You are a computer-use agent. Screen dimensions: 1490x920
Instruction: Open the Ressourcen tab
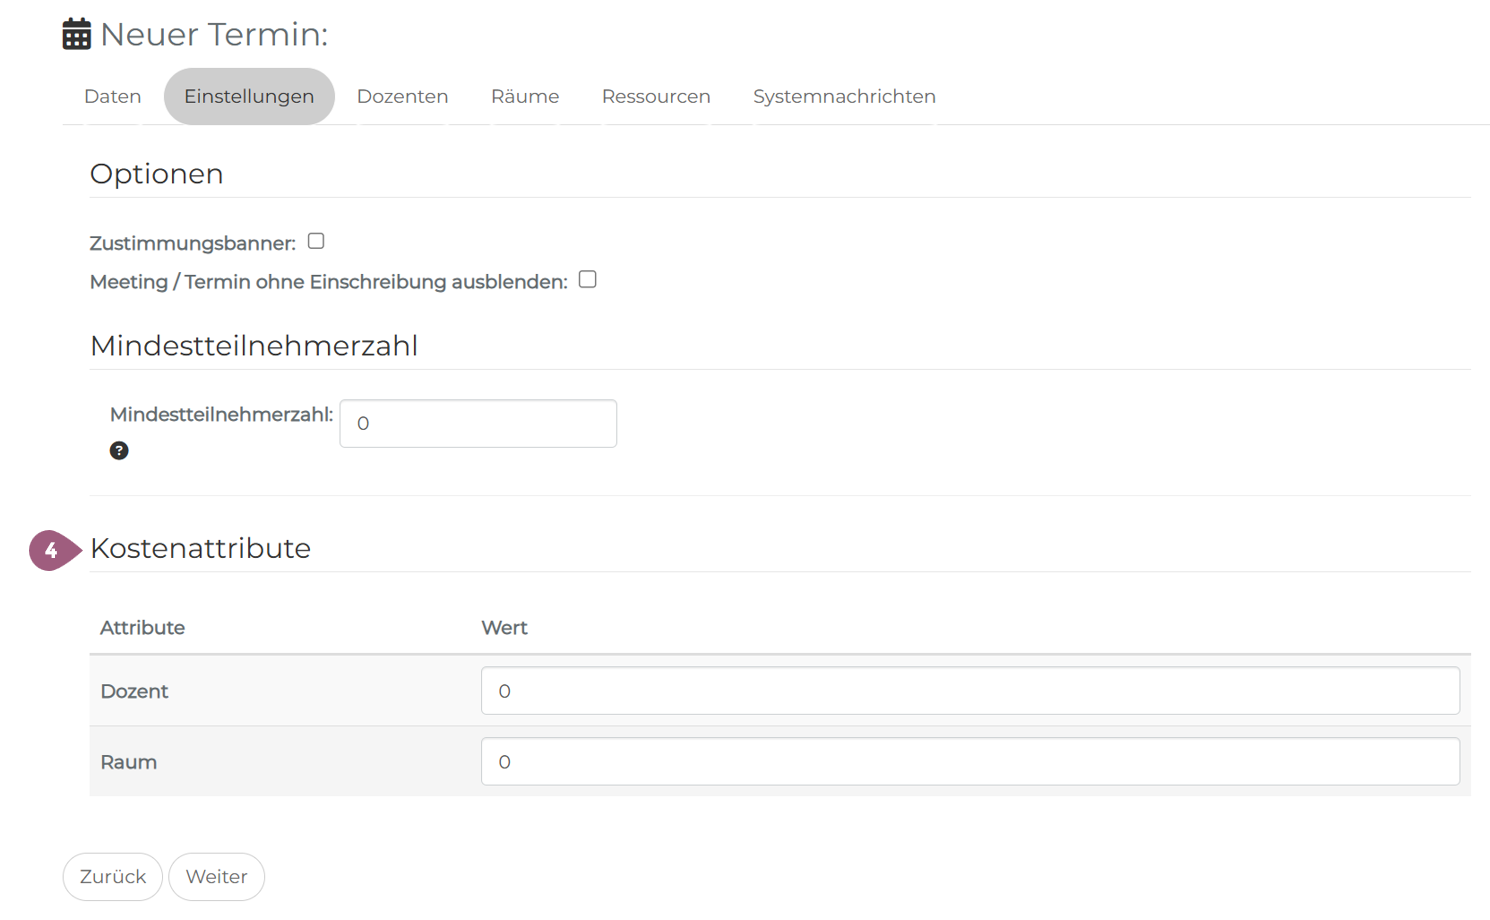pyautogui.click(x=656, y=97)
